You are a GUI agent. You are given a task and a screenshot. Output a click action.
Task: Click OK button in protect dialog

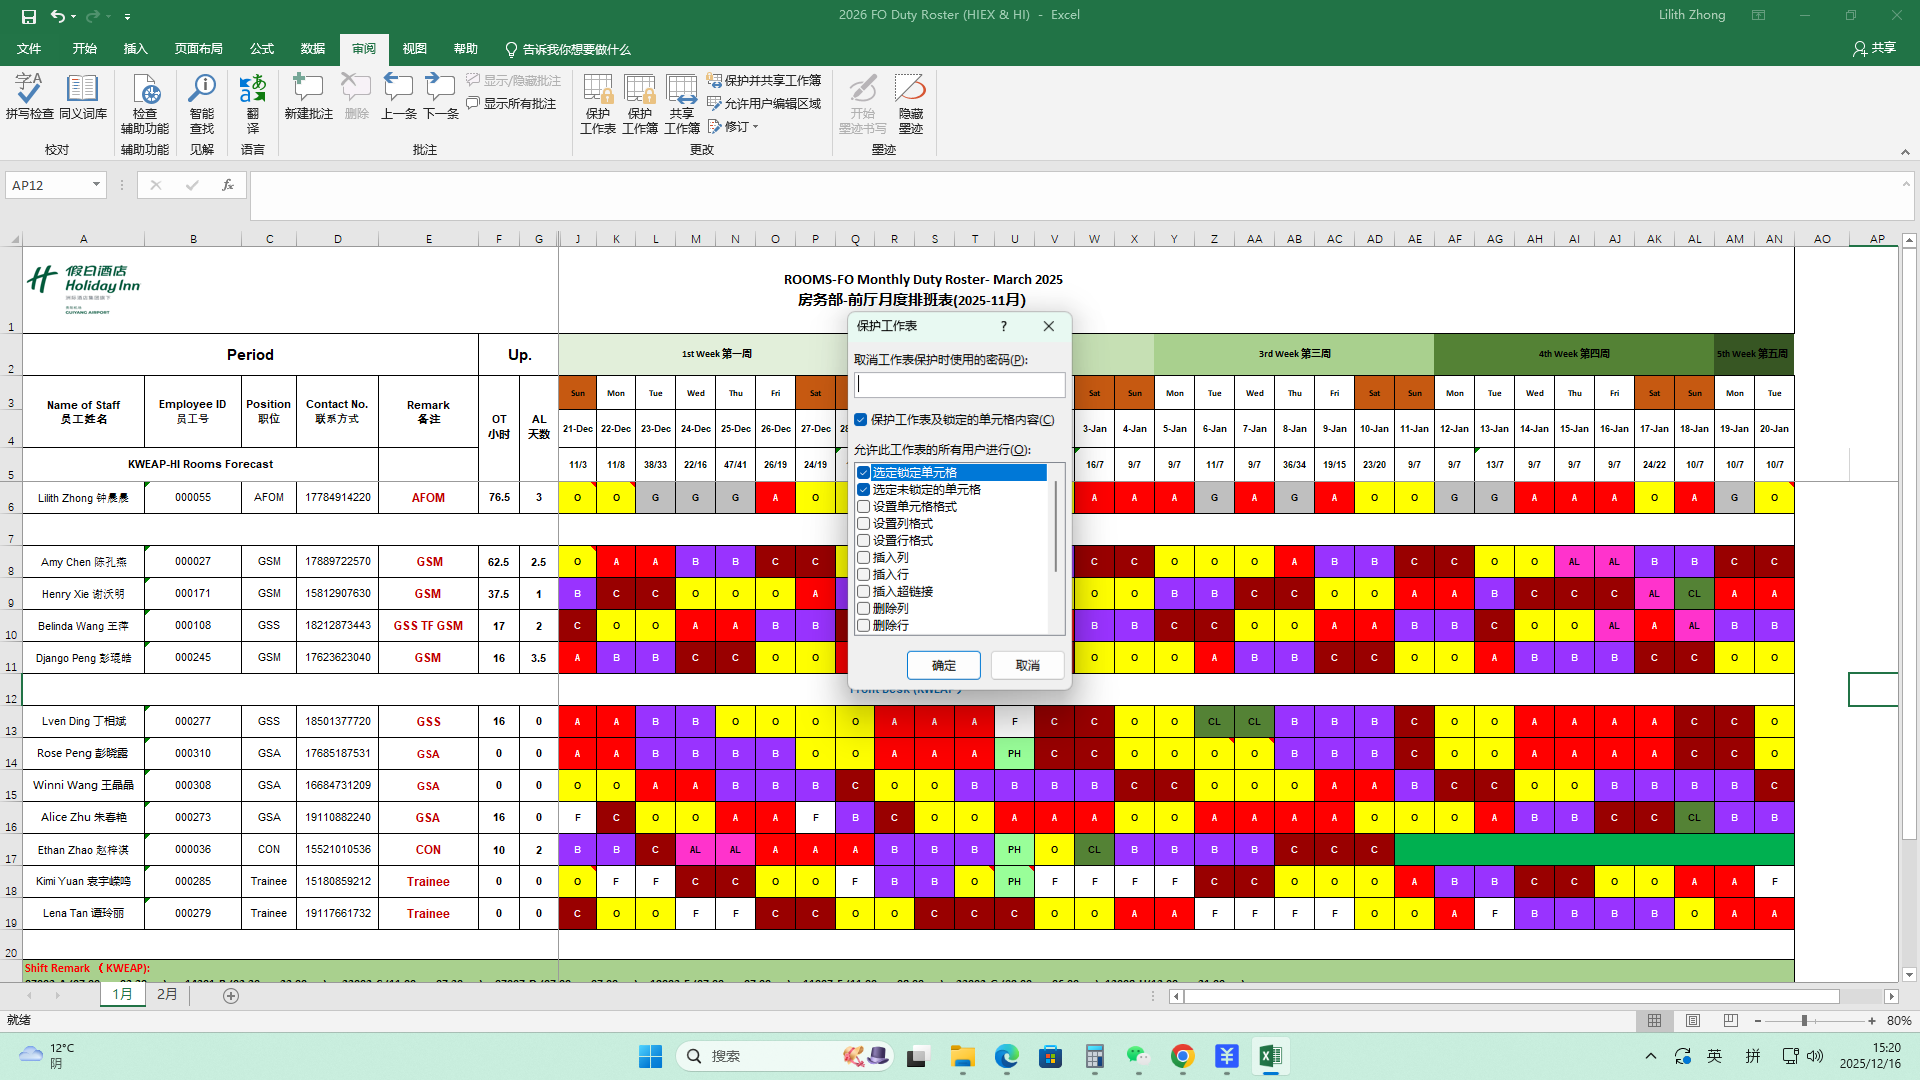[943, 666]
